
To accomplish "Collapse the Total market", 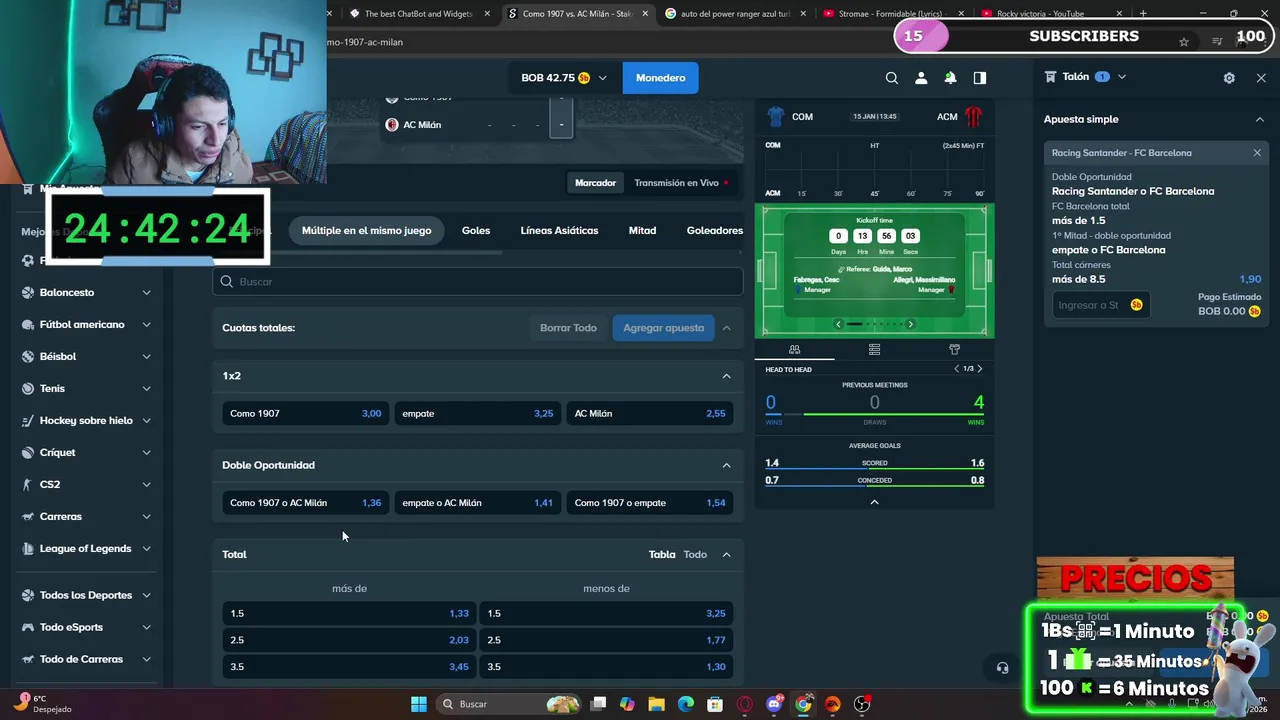I will [x=726, y=554].
